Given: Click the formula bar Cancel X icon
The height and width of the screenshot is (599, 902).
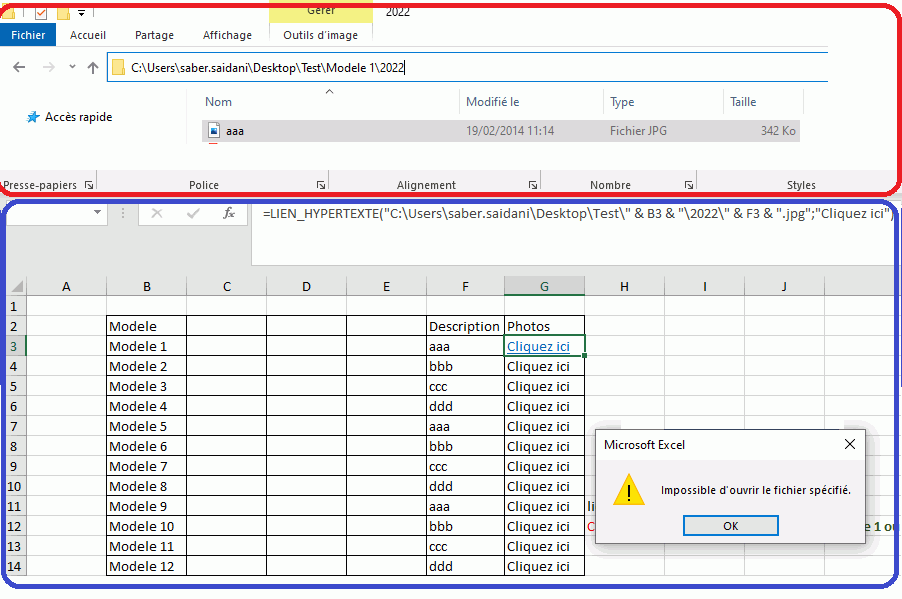Looking at the screenshot, I should pos(157,213).
